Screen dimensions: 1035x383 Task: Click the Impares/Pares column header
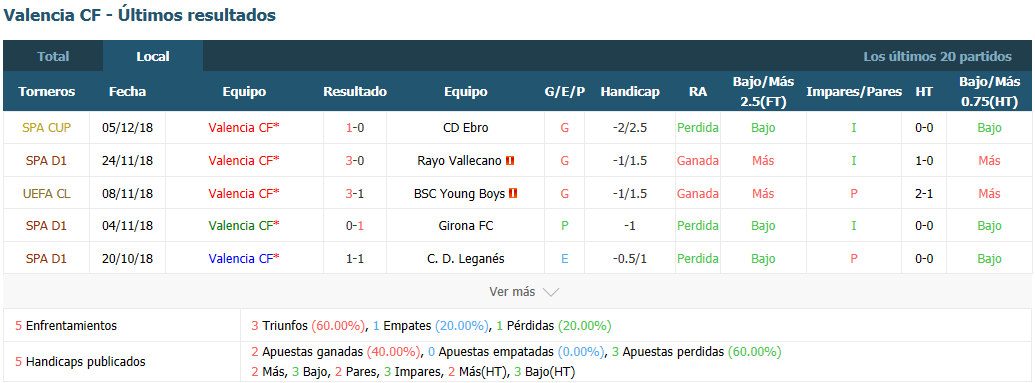tap(854, 92)
